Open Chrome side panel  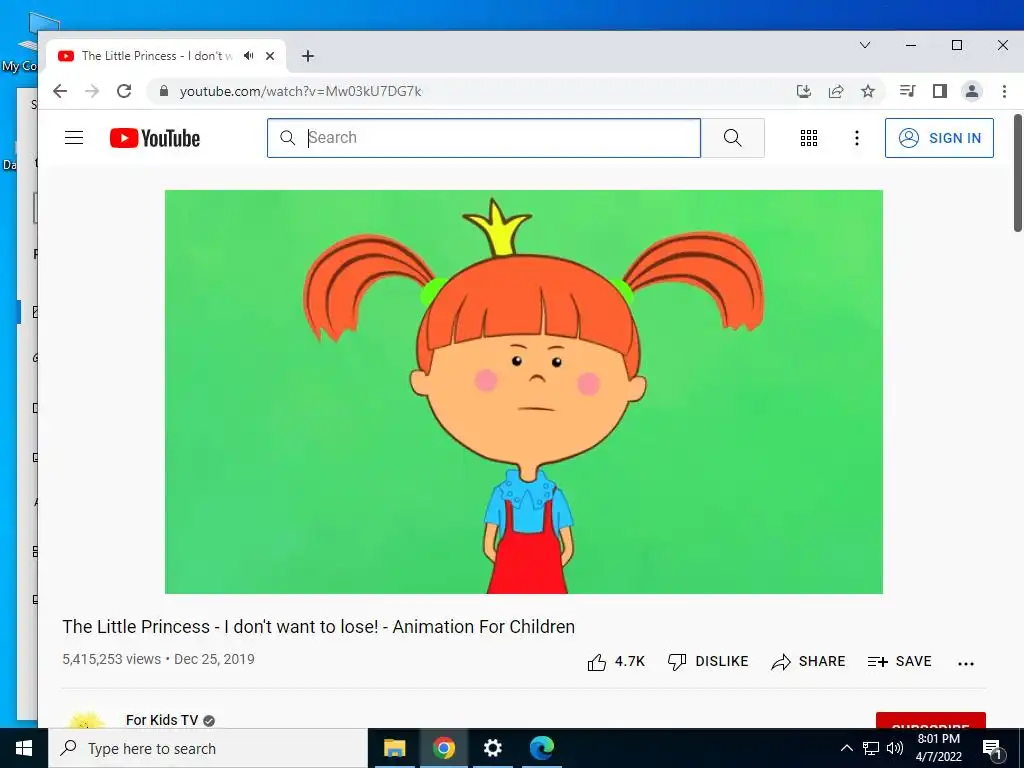click(x=940, y=91)
